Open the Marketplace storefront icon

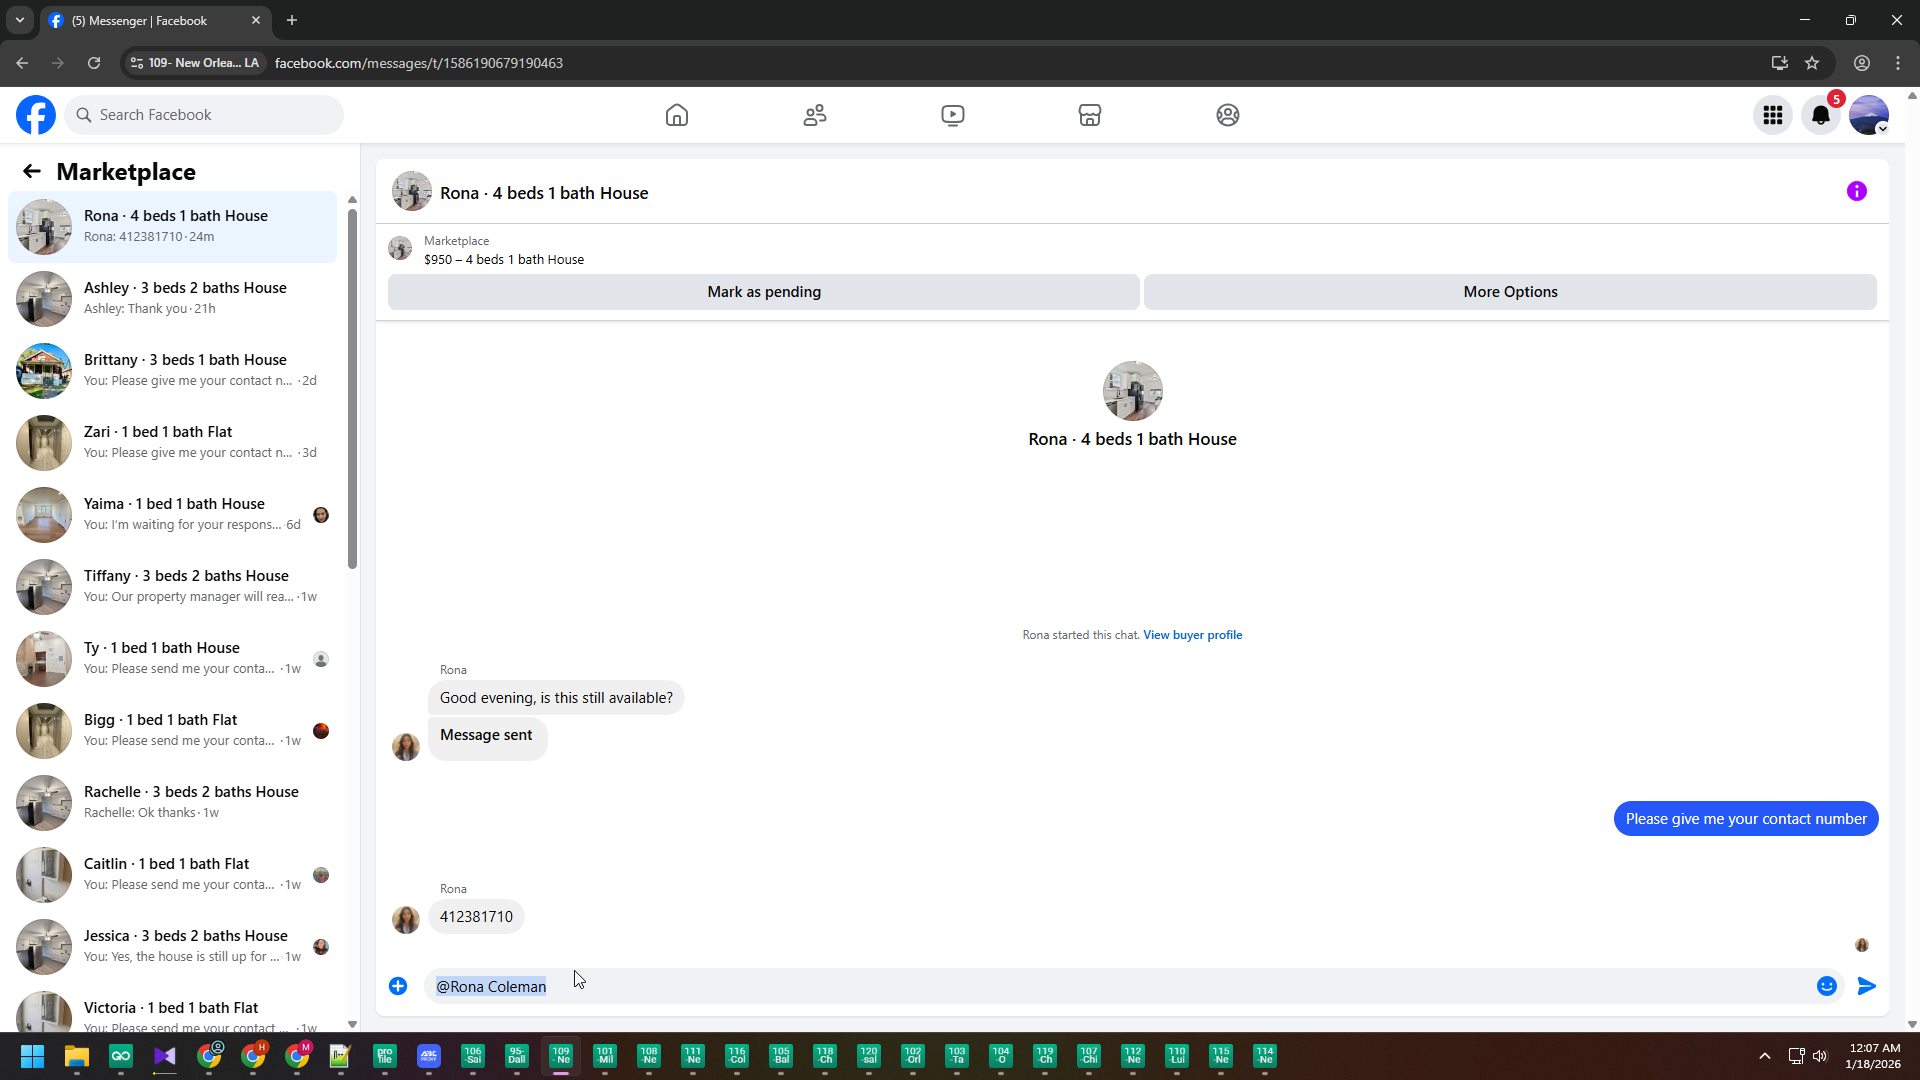click(x=1090, y=115)
